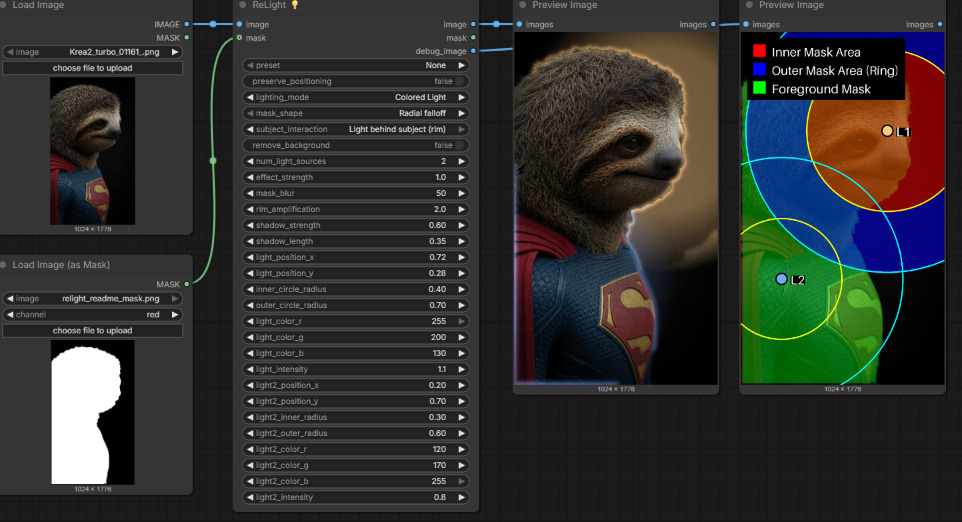The image size is (962, 522).
Task: Click the Load Image IMAGE output dot
Action: click(187, 25)
